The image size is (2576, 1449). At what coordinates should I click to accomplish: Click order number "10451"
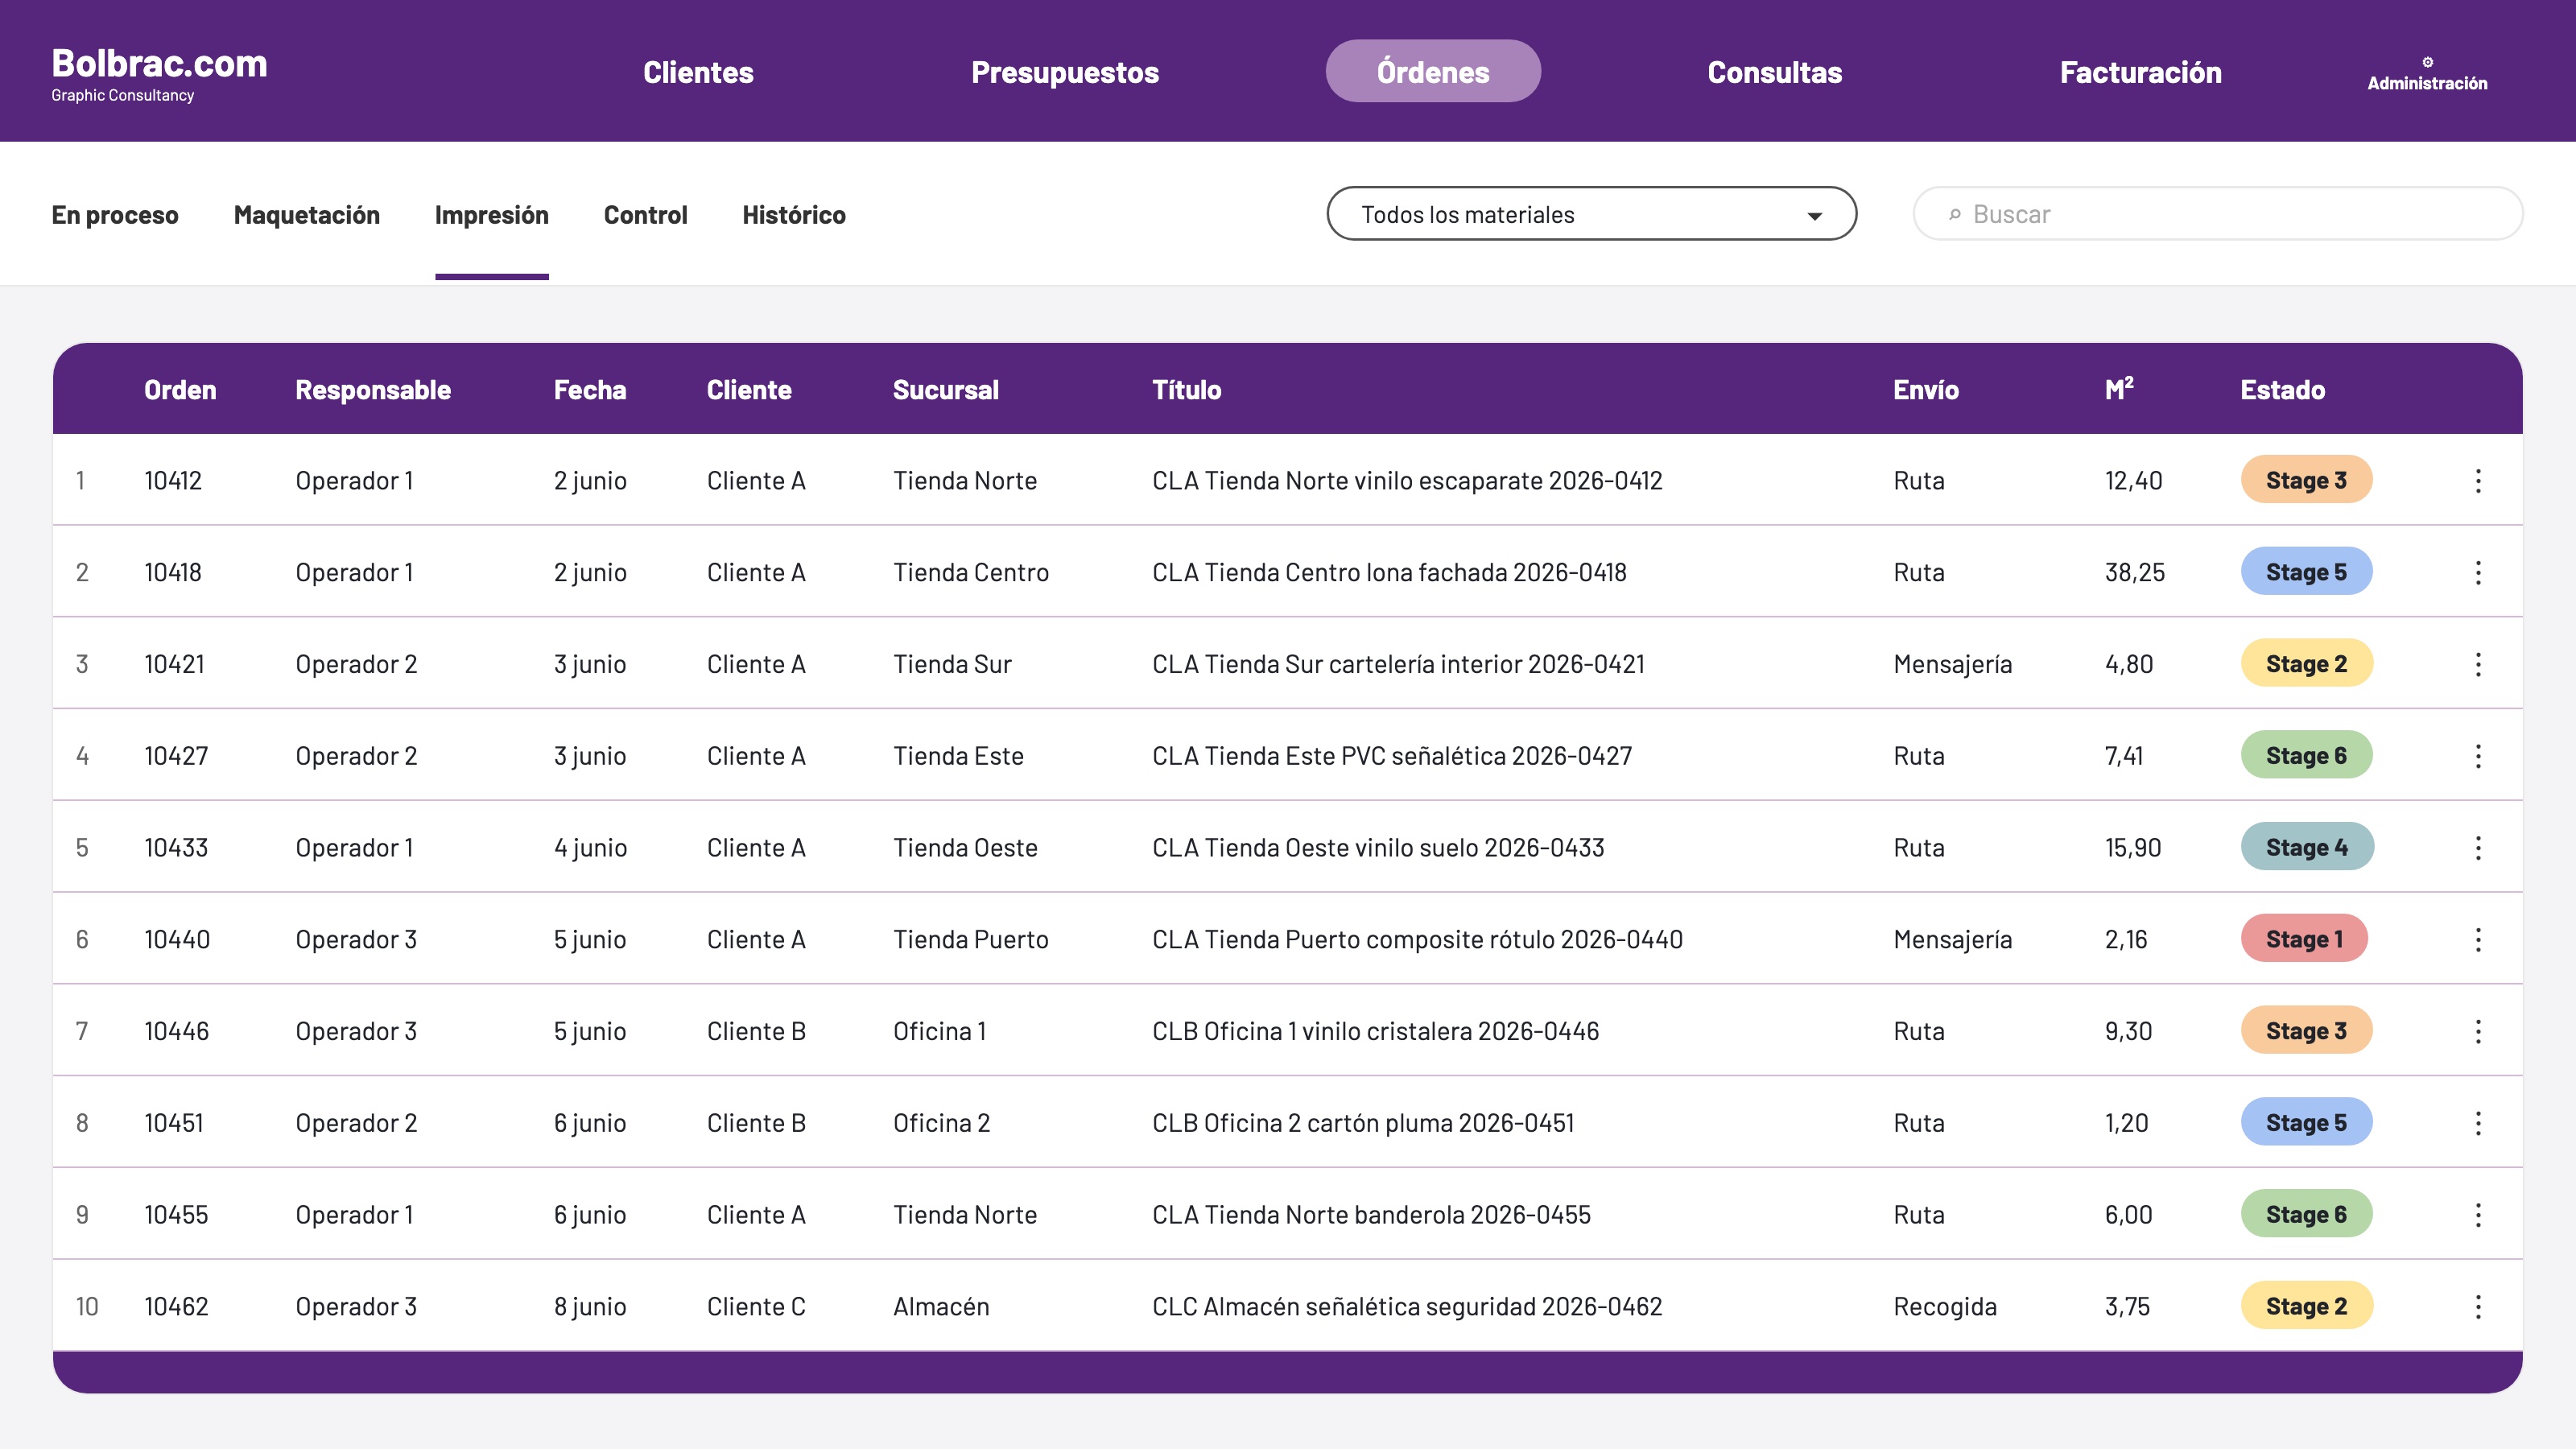[x=173, y=1123]
